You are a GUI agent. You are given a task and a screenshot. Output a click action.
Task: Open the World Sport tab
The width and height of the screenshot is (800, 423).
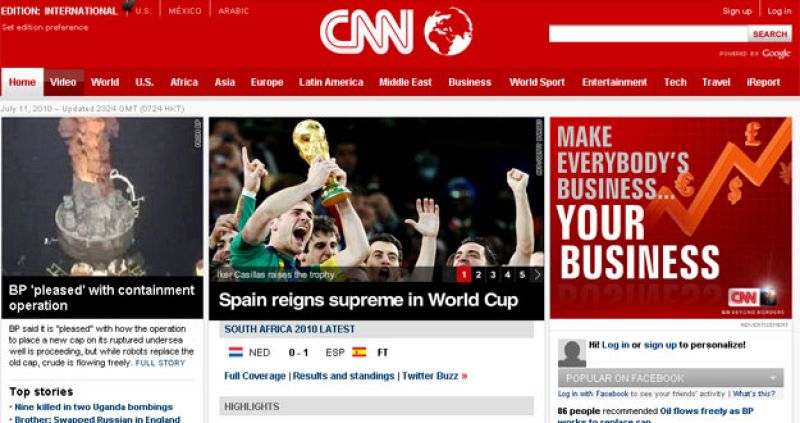point(537,82)
